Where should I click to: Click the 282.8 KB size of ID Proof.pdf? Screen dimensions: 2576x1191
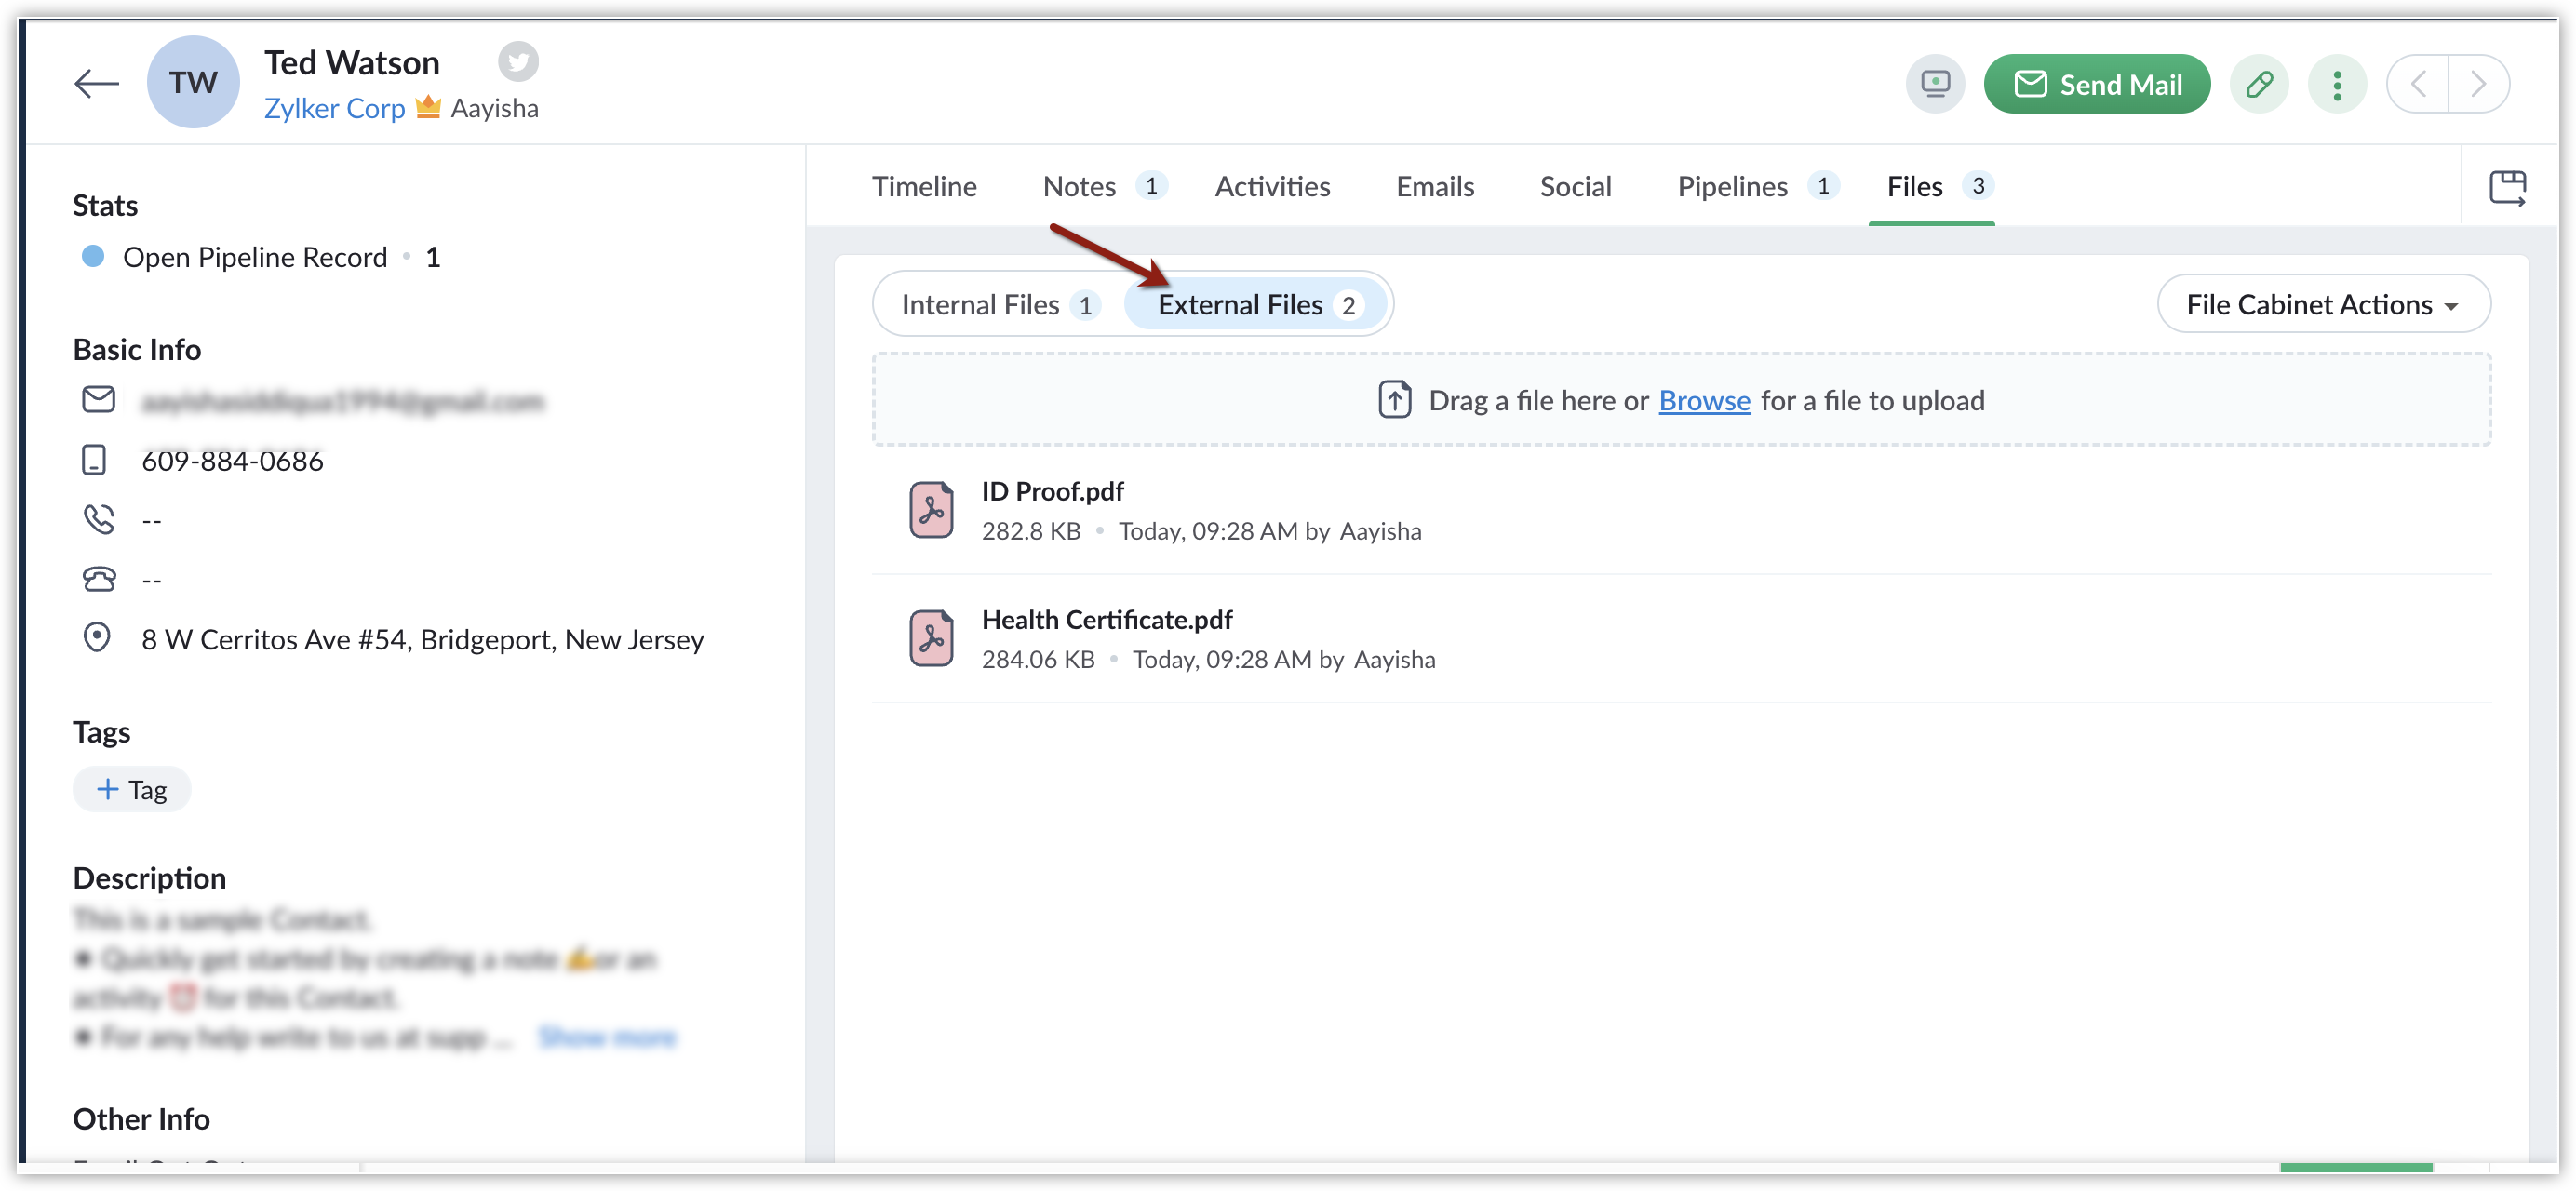[x=1030, y=531]
